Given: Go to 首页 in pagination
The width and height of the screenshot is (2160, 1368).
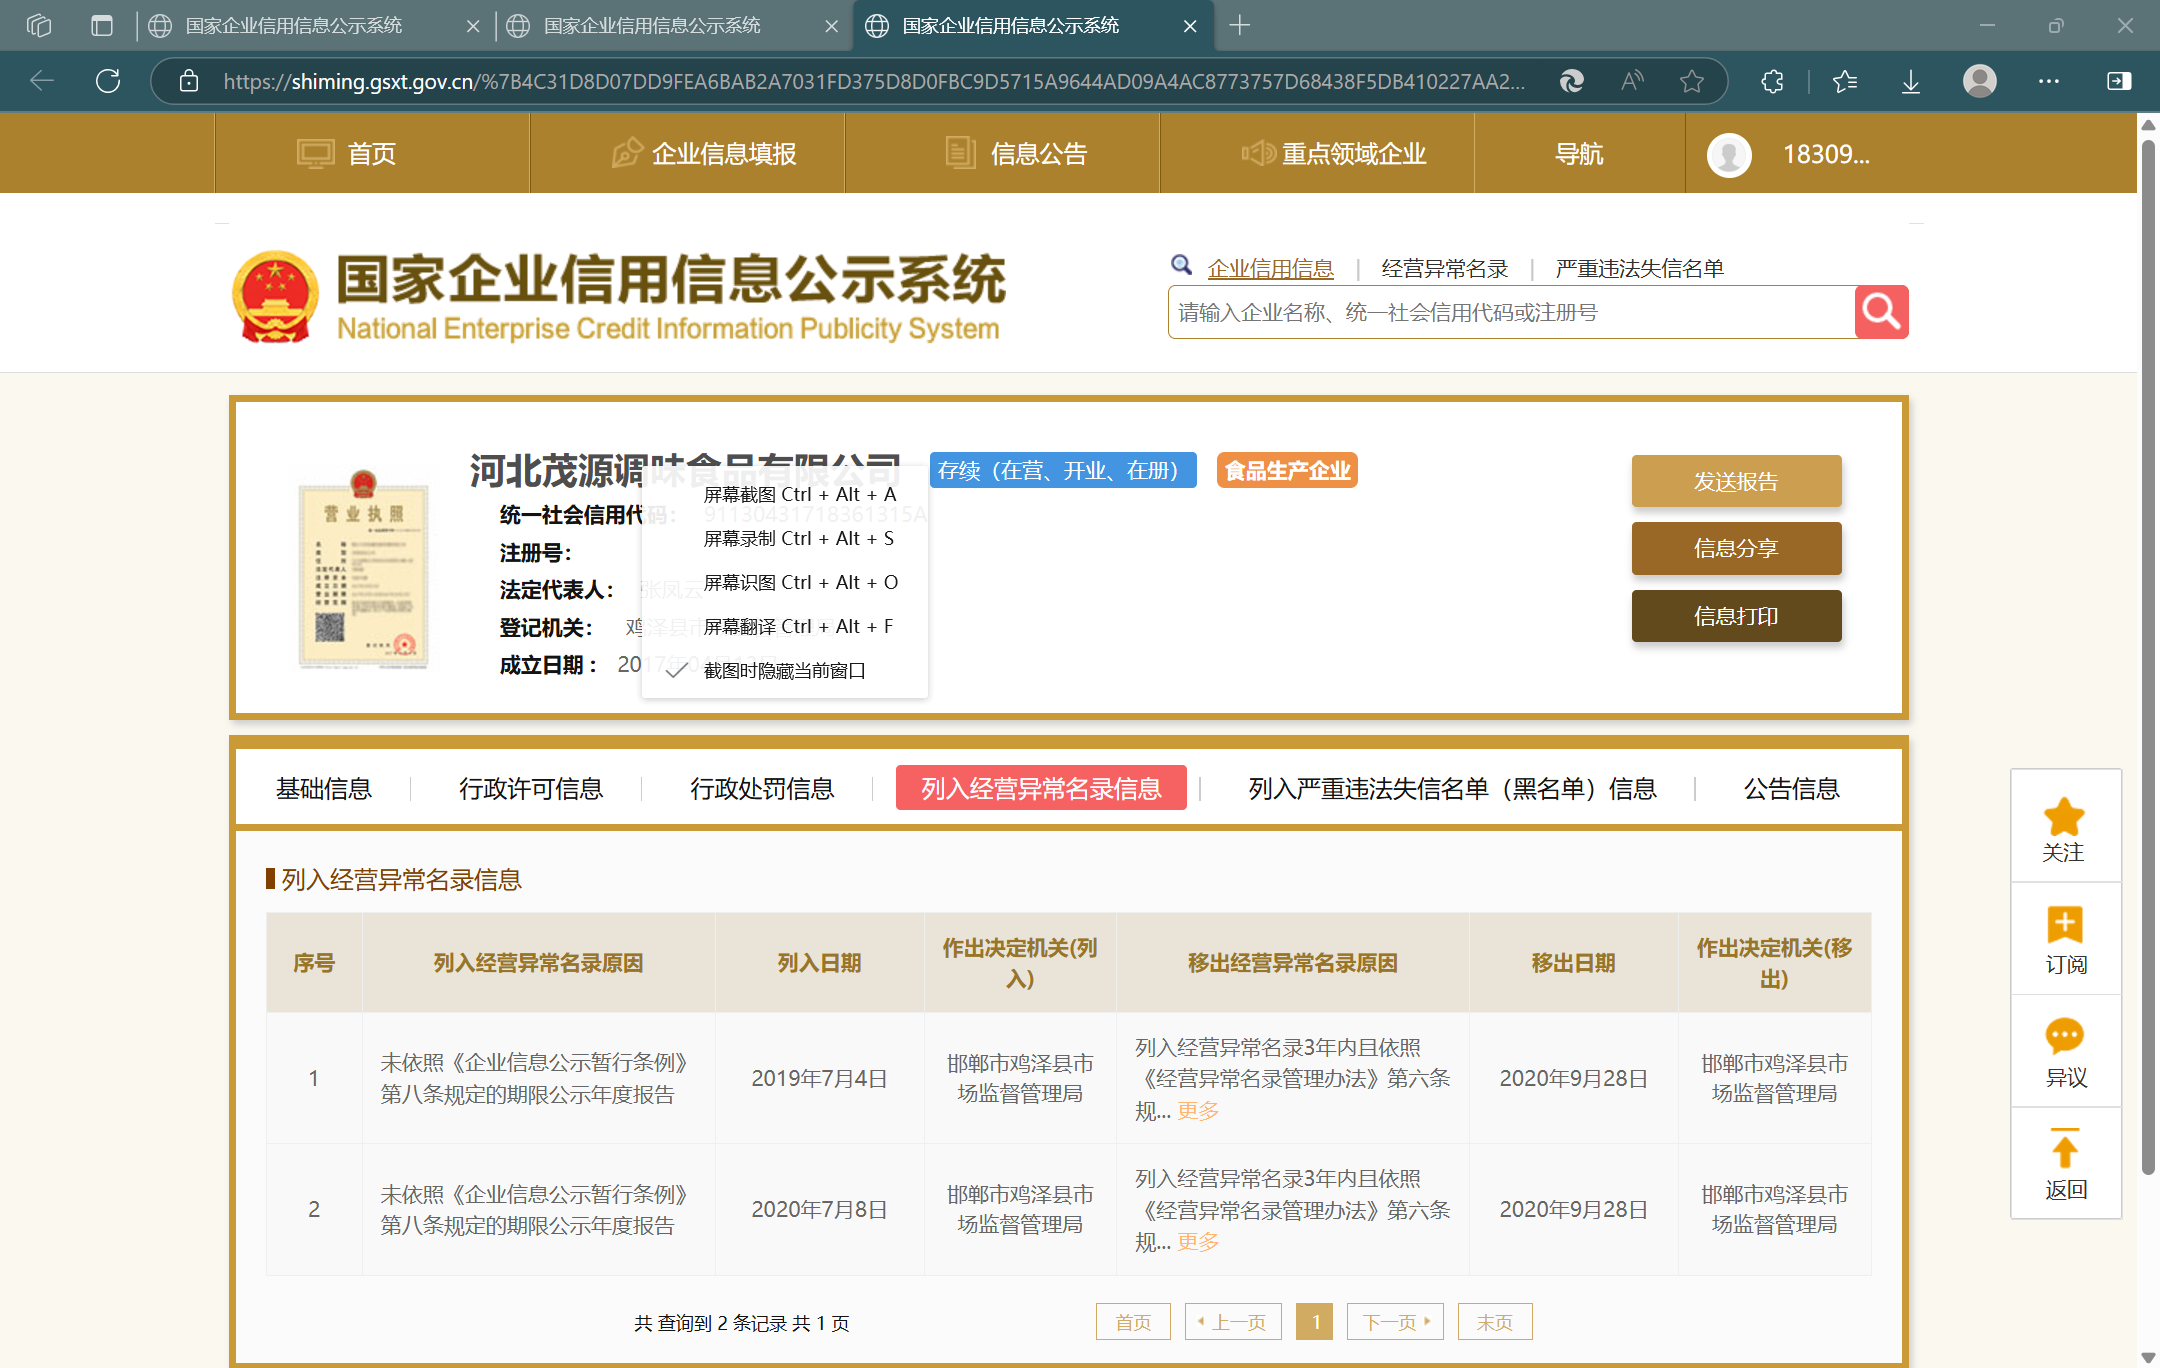Looking at the screenshot, I should pos(1133,1322).
